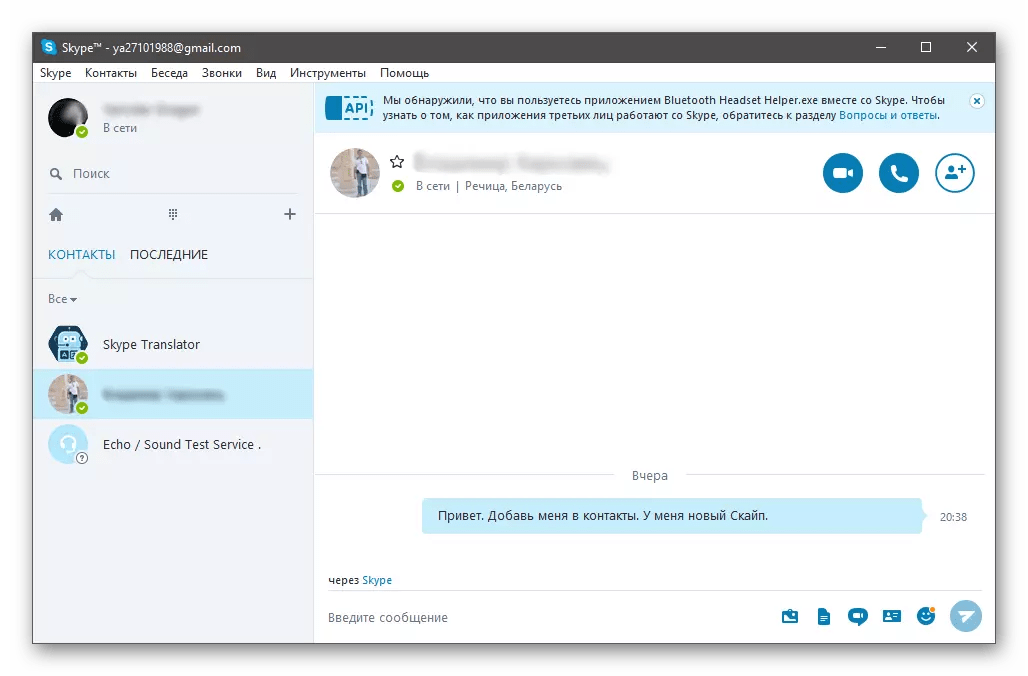Open the Skype menu
This screenshot has width=1028, height=676.
click(x=56, y=73)
